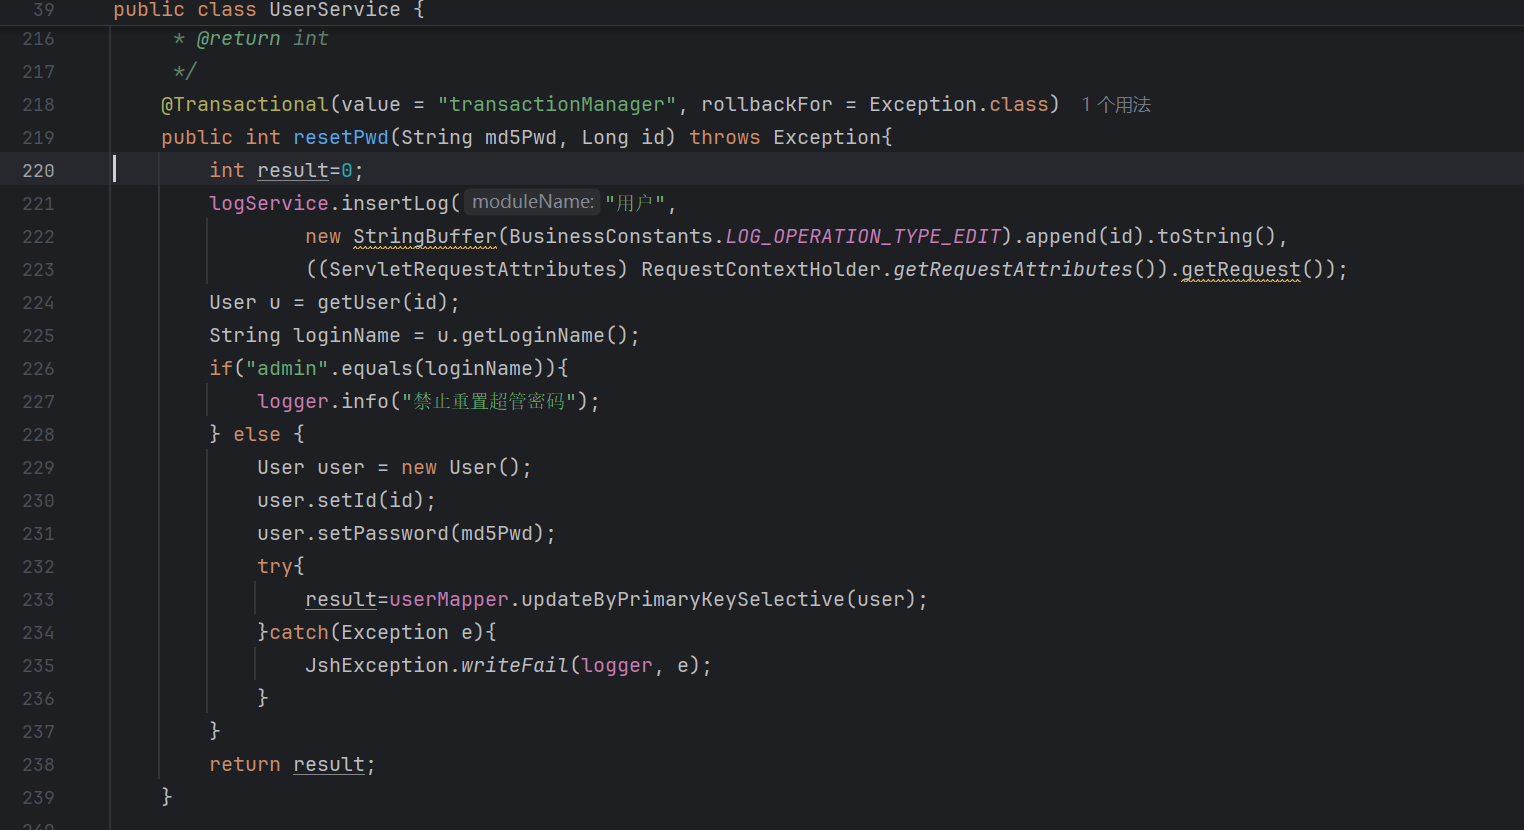Click the StringBuffer class reference
The height and width of the screenshot is (830, 1524).
point(425,236)
